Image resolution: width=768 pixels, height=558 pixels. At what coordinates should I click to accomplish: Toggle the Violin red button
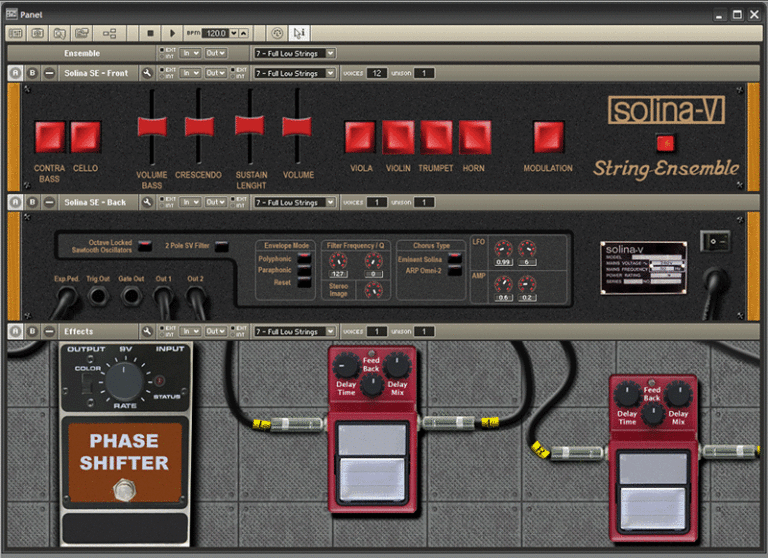point(398,137)
